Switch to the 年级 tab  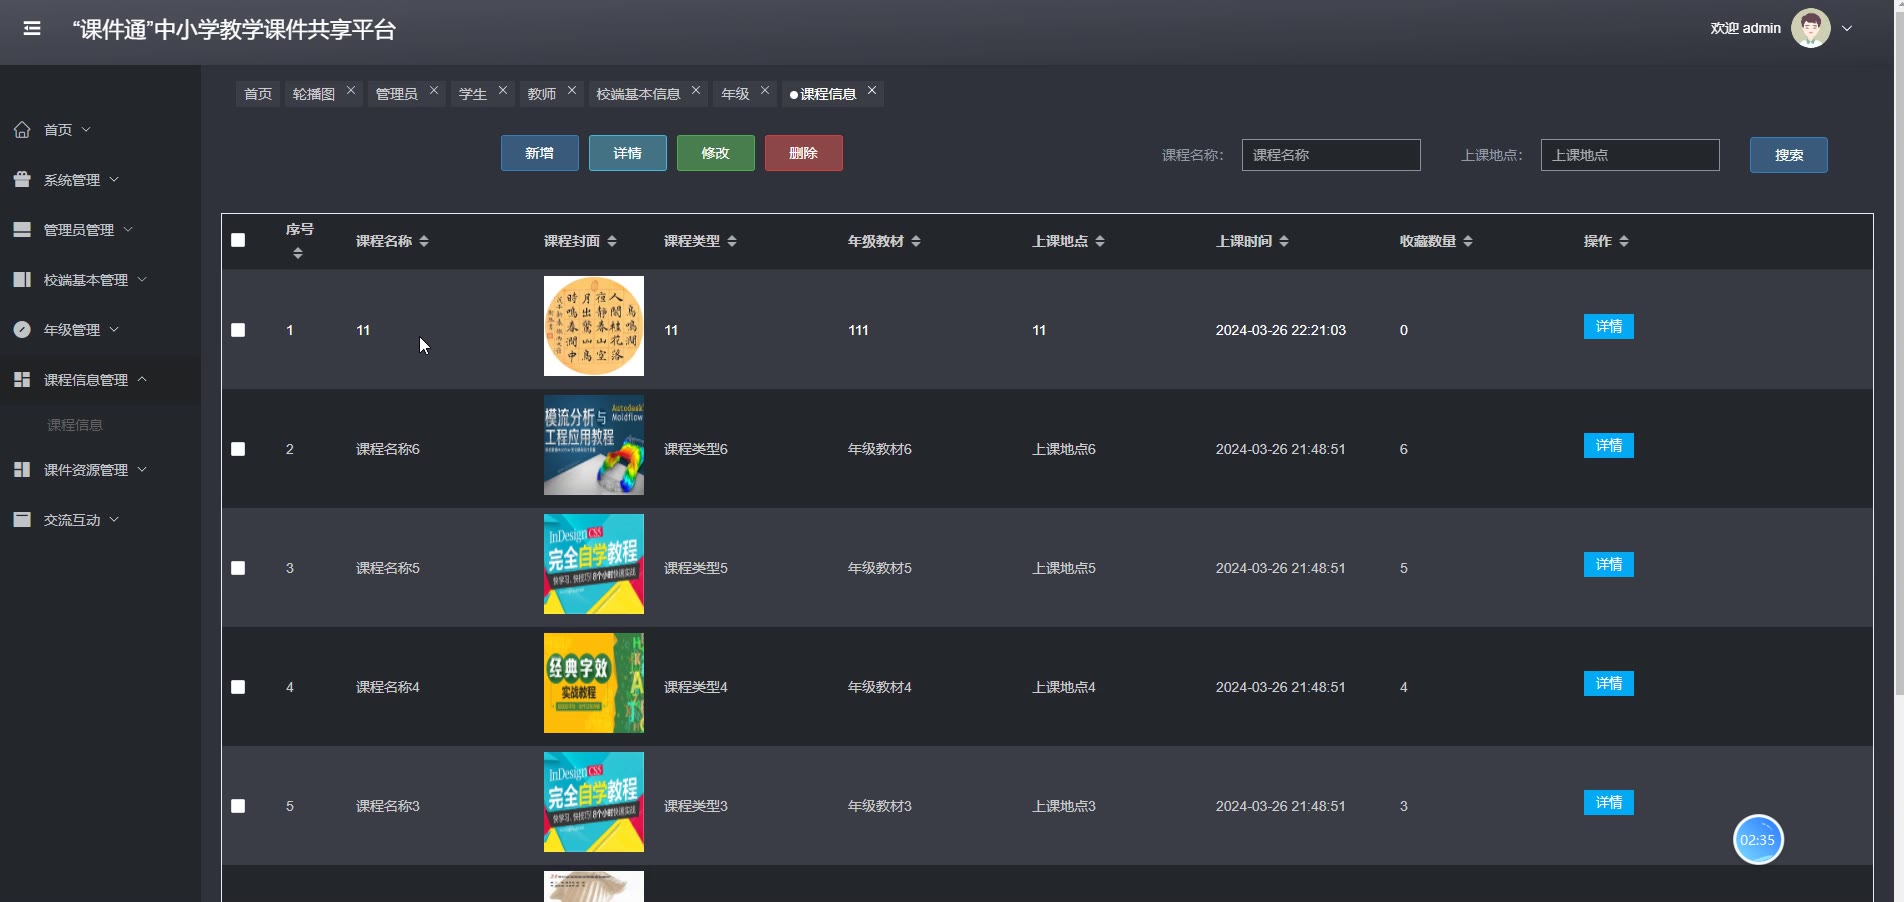736,94
